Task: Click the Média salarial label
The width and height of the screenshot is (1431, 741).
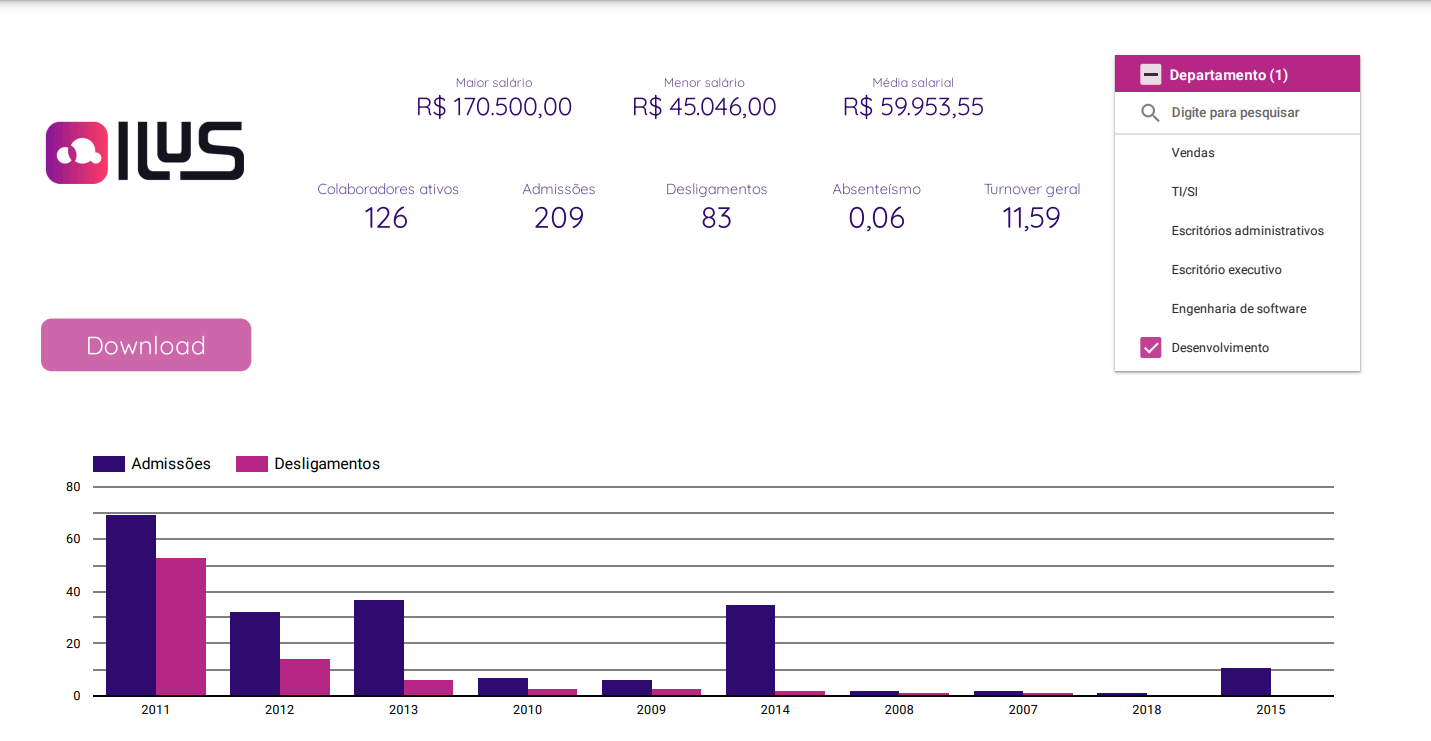Action: coord(913,83)
